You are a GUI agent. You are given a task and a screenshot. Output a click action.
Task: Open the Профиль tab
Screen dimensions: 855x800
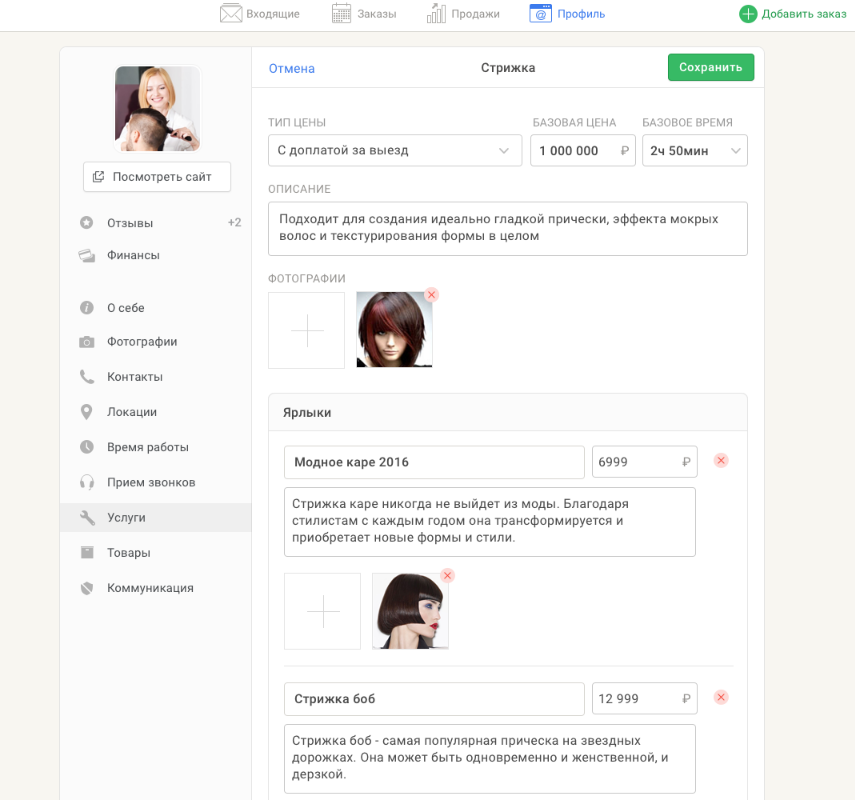[x=567, y=14]
